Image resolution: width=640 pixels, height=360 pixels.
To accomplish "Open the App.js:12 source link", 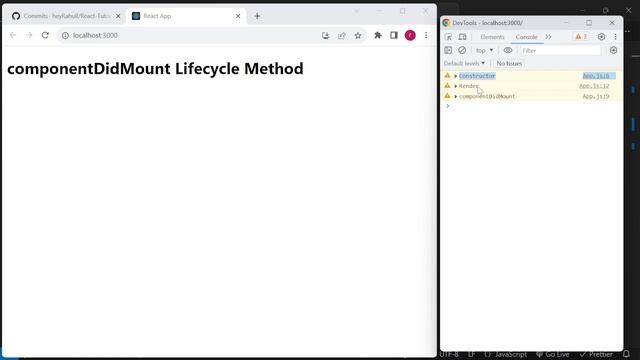I will click(594, 86).
